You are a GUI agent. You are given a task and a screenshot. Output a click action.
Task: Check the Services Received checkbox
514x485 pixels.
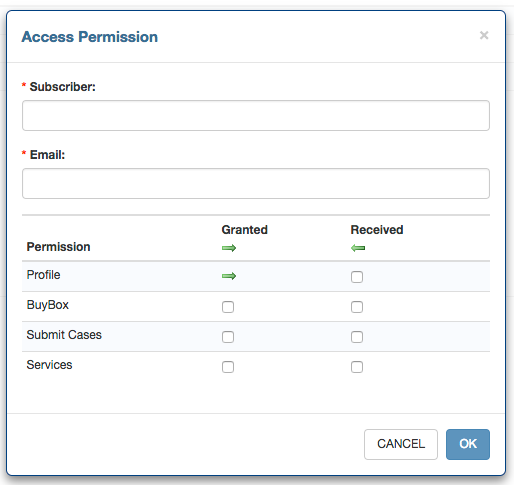(357, 367)
